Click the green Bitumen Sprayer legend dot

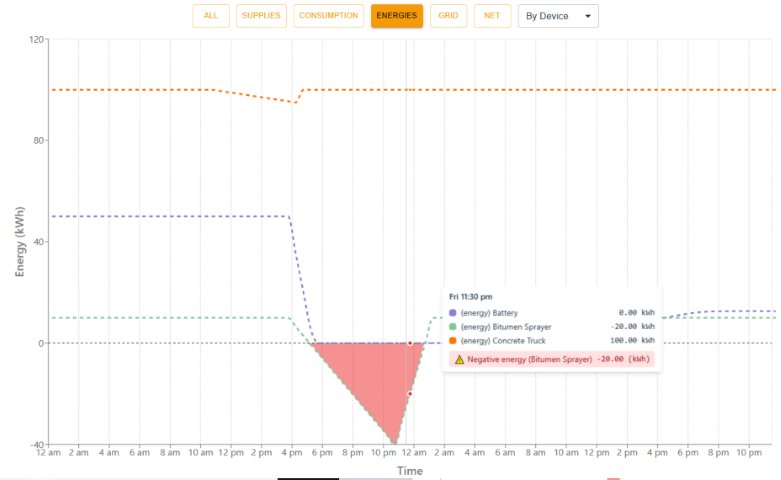click(453, 326)
